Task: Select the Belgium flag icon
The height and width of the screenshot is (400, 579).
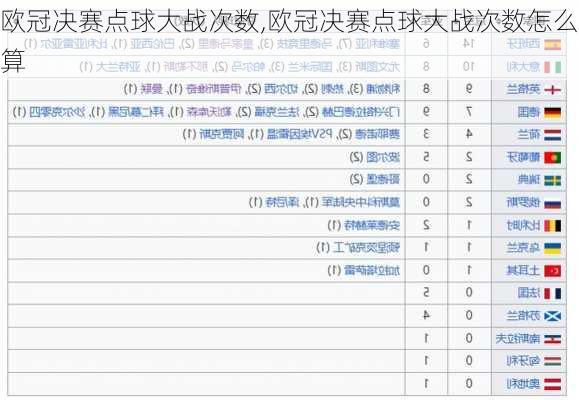Action: 552,225
